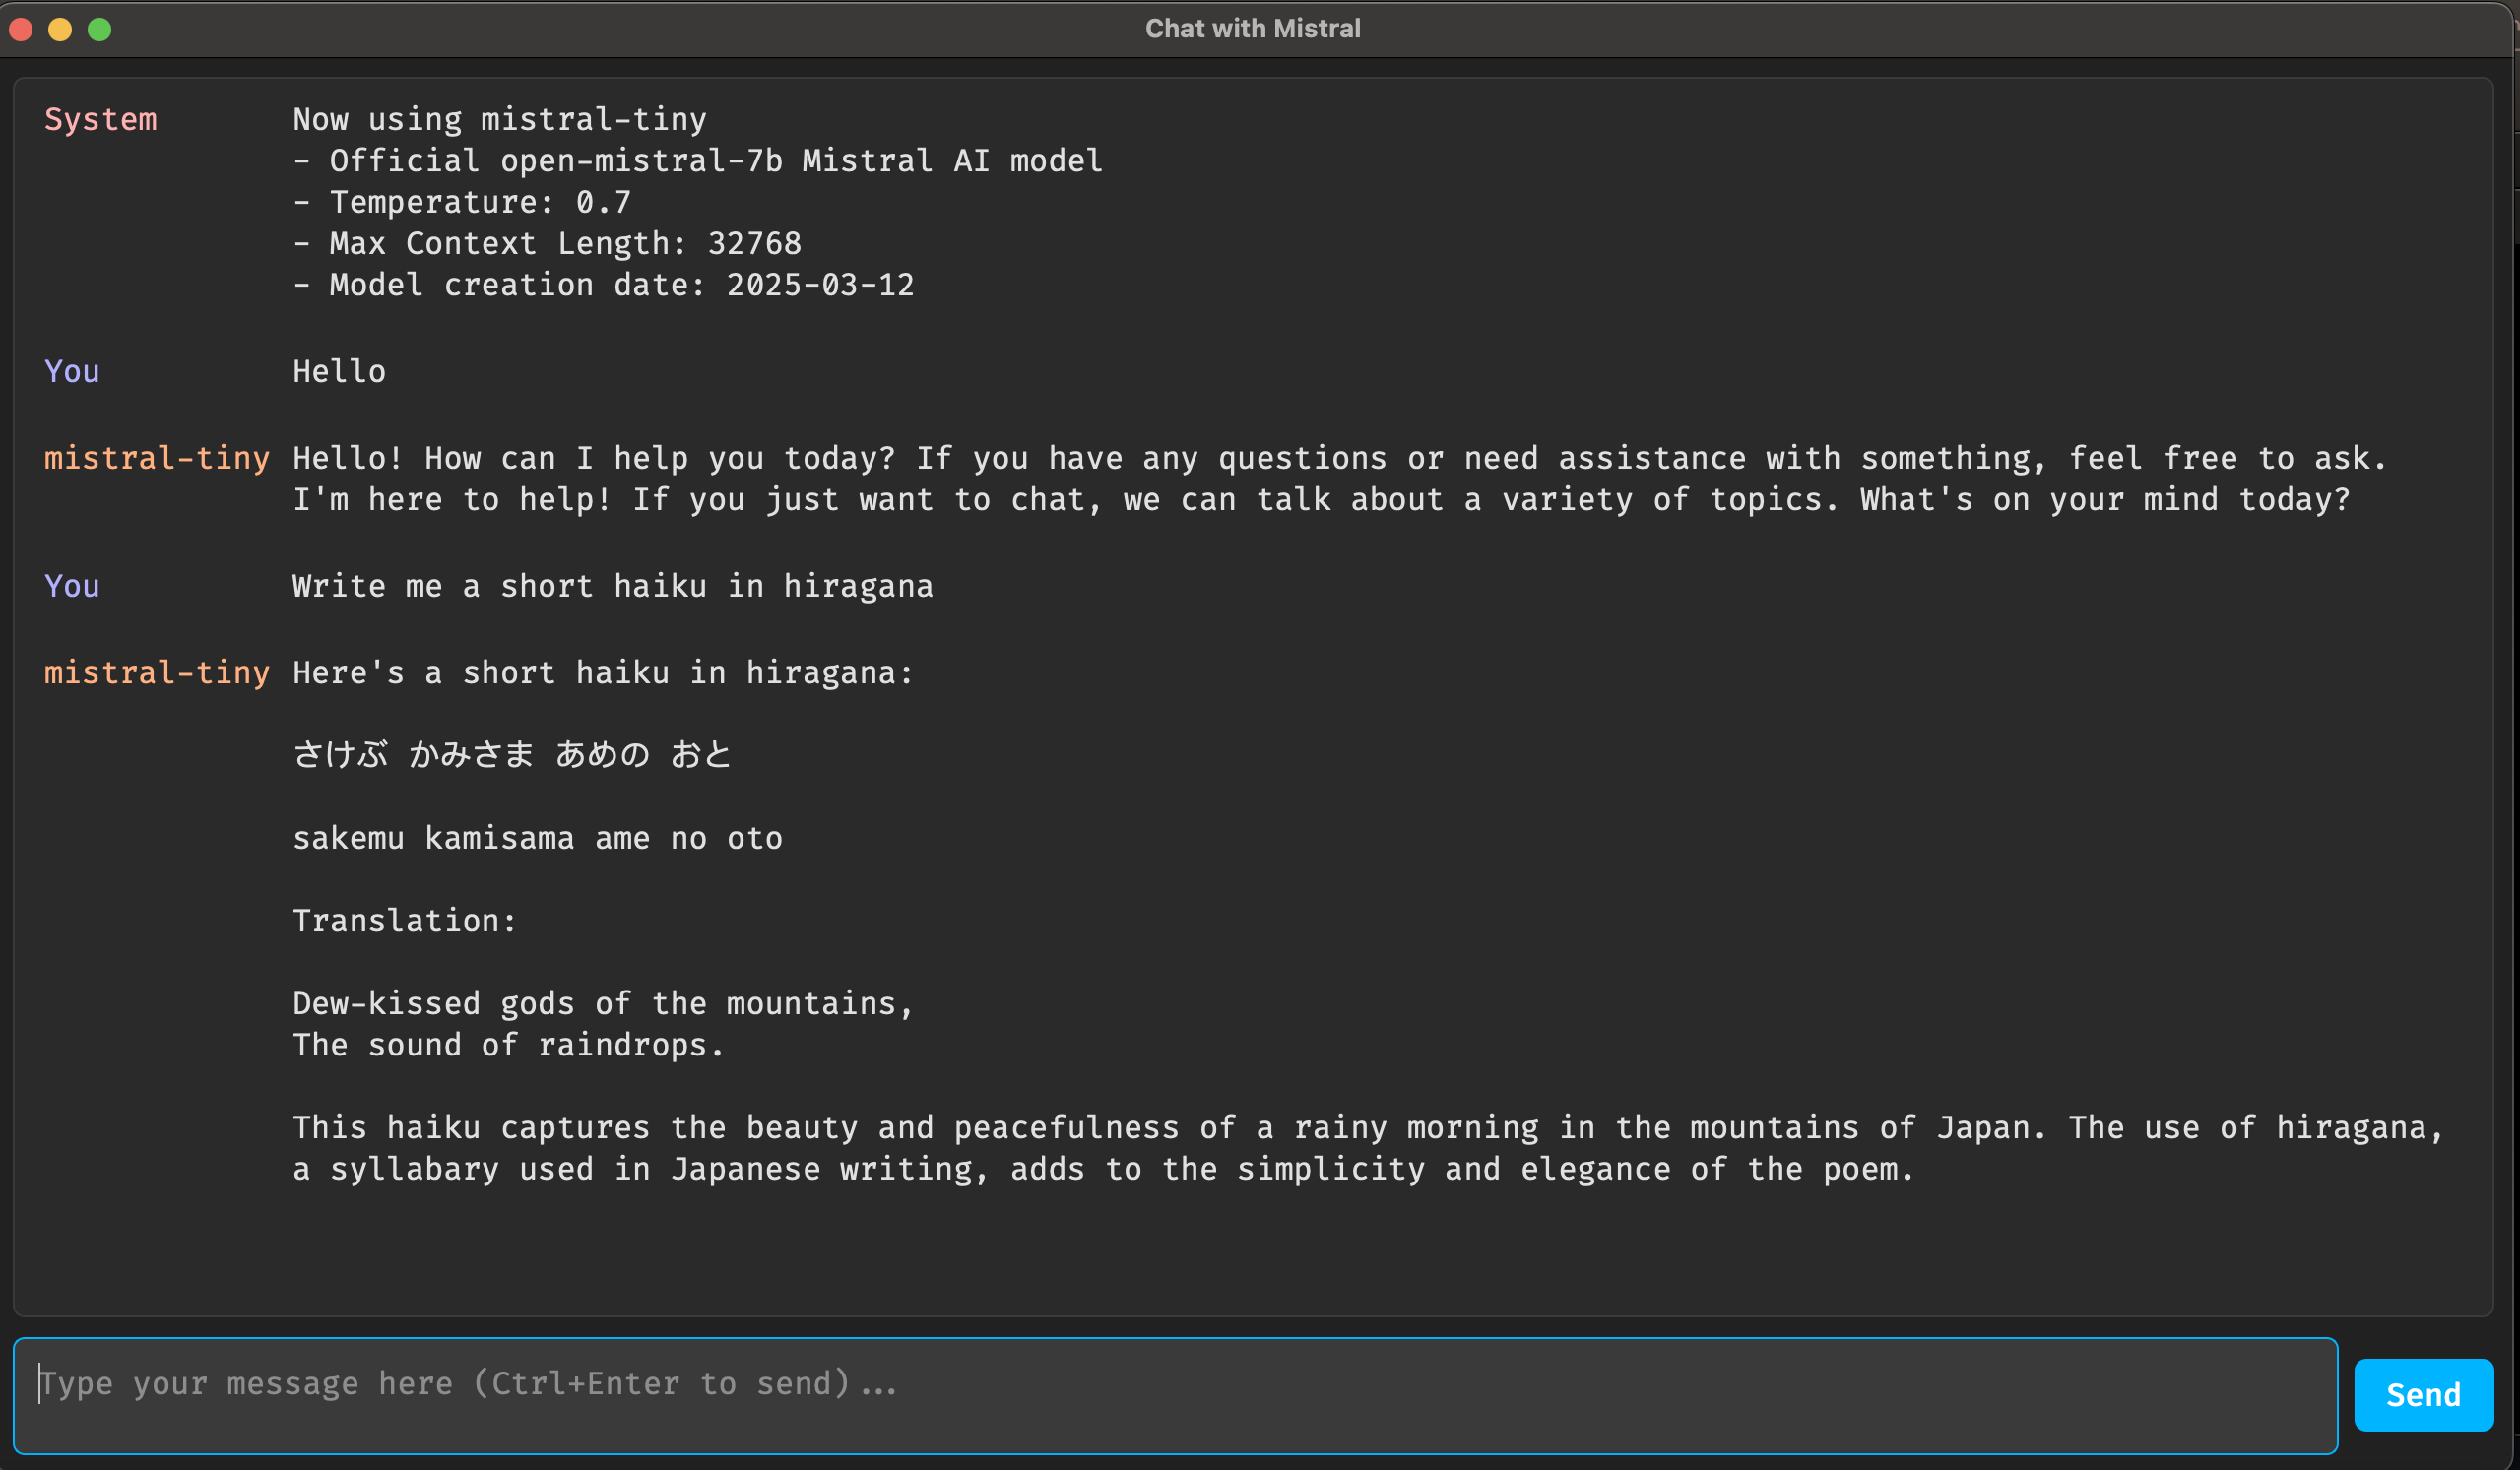
Task: Click the Translation: heading text
Action: (404, 920)
